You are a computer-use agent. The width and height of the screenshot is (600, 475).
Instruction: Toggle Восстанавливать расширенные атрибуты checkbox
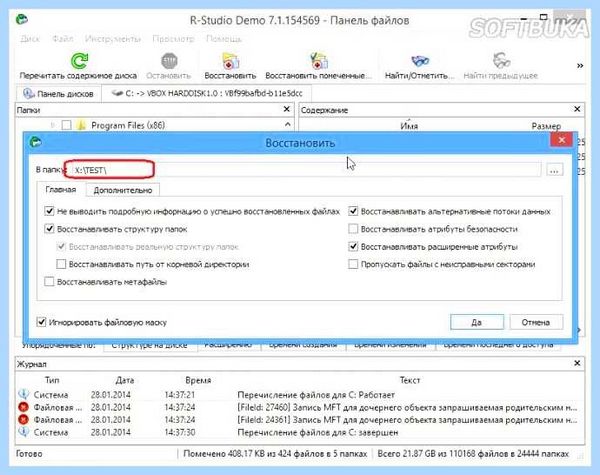click(x=353, y=246)
